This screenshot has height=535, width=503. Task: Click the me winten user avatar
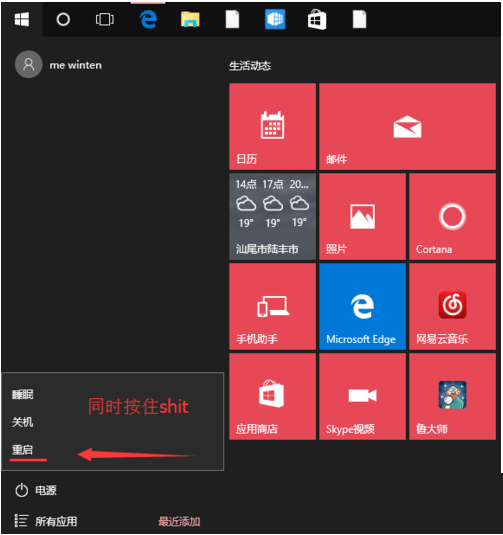29,64
